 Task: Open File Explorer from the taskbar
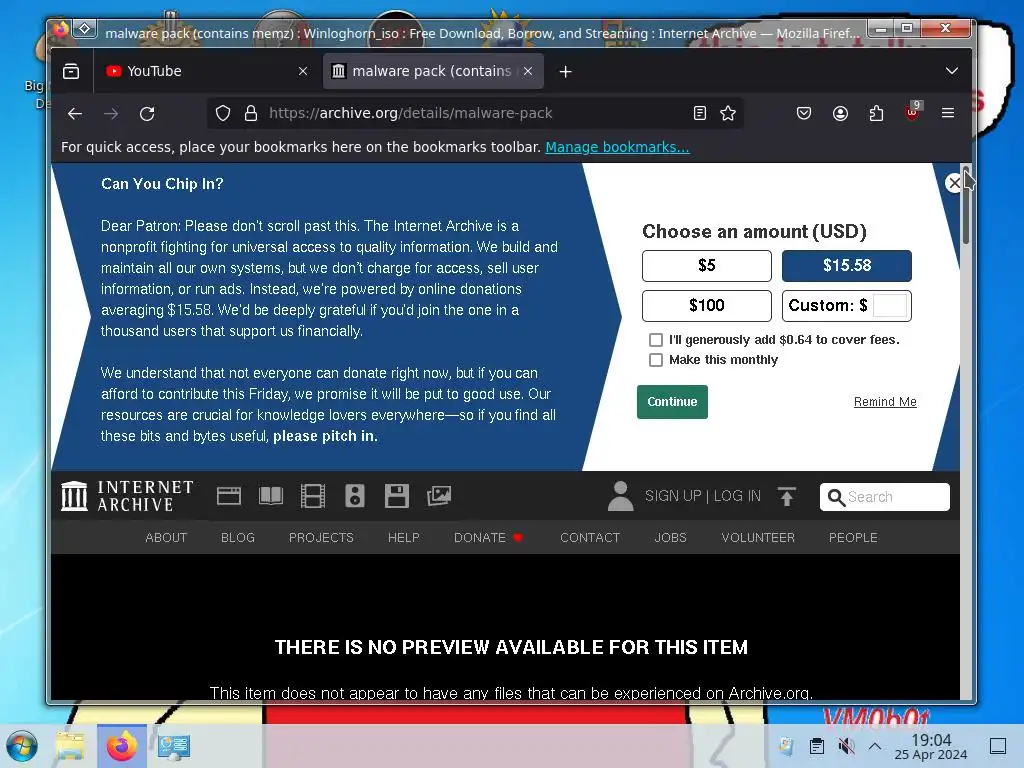tap(71, 746)
